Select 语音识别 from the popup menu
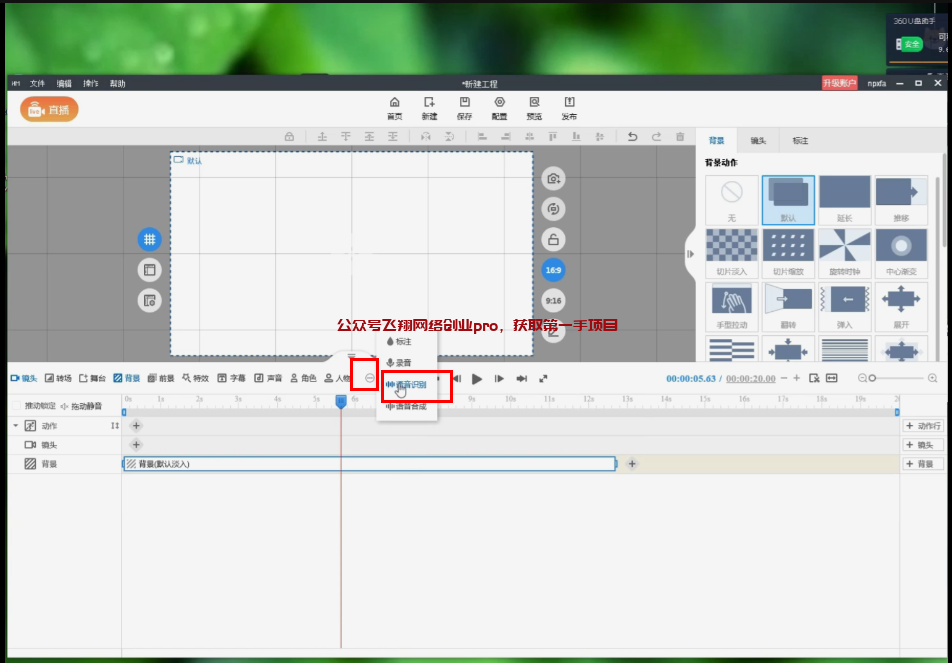Screen dimensions: 952x663 point(408,385)
